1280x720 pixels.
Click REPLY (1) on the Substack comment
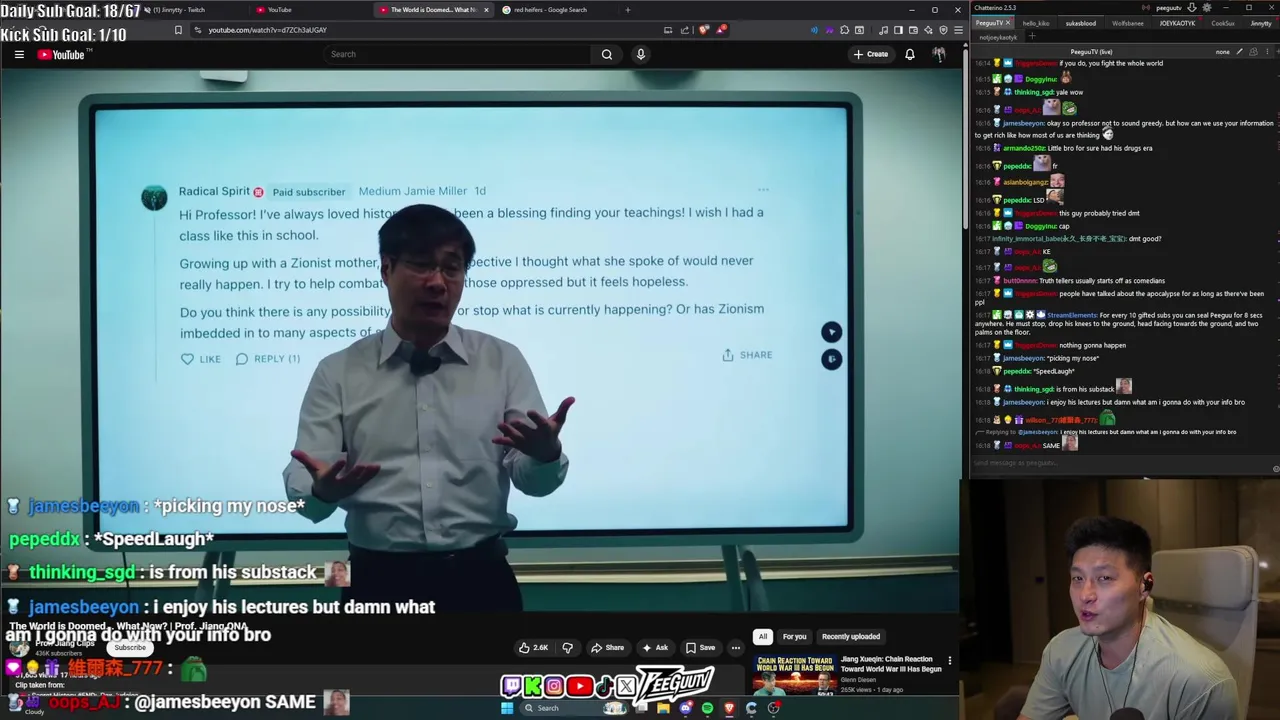[x=268, y=359]
